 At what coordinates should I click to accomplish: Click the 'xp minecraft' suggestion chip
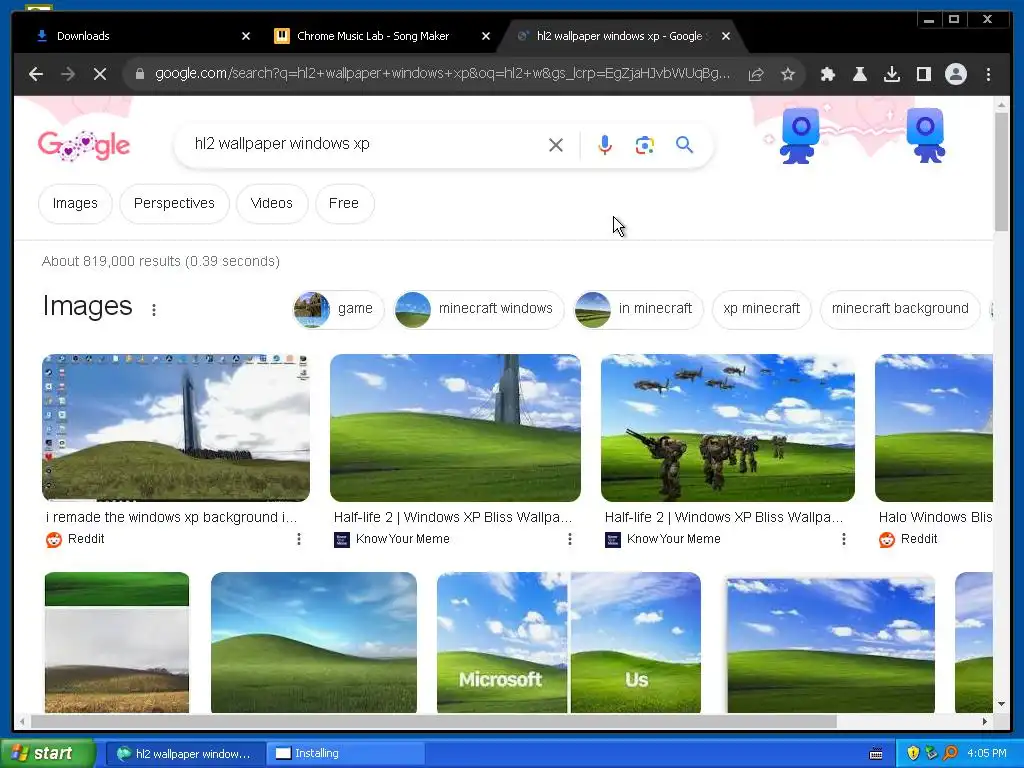pyautogui.click(x=761, y=309)
